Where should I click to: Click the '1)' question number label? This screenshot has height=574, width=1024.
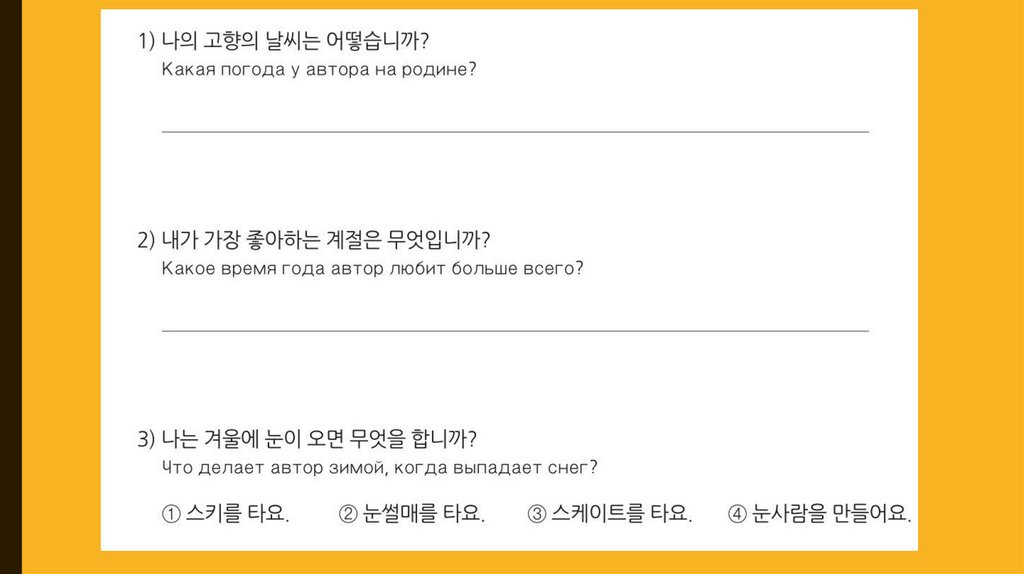146,42
